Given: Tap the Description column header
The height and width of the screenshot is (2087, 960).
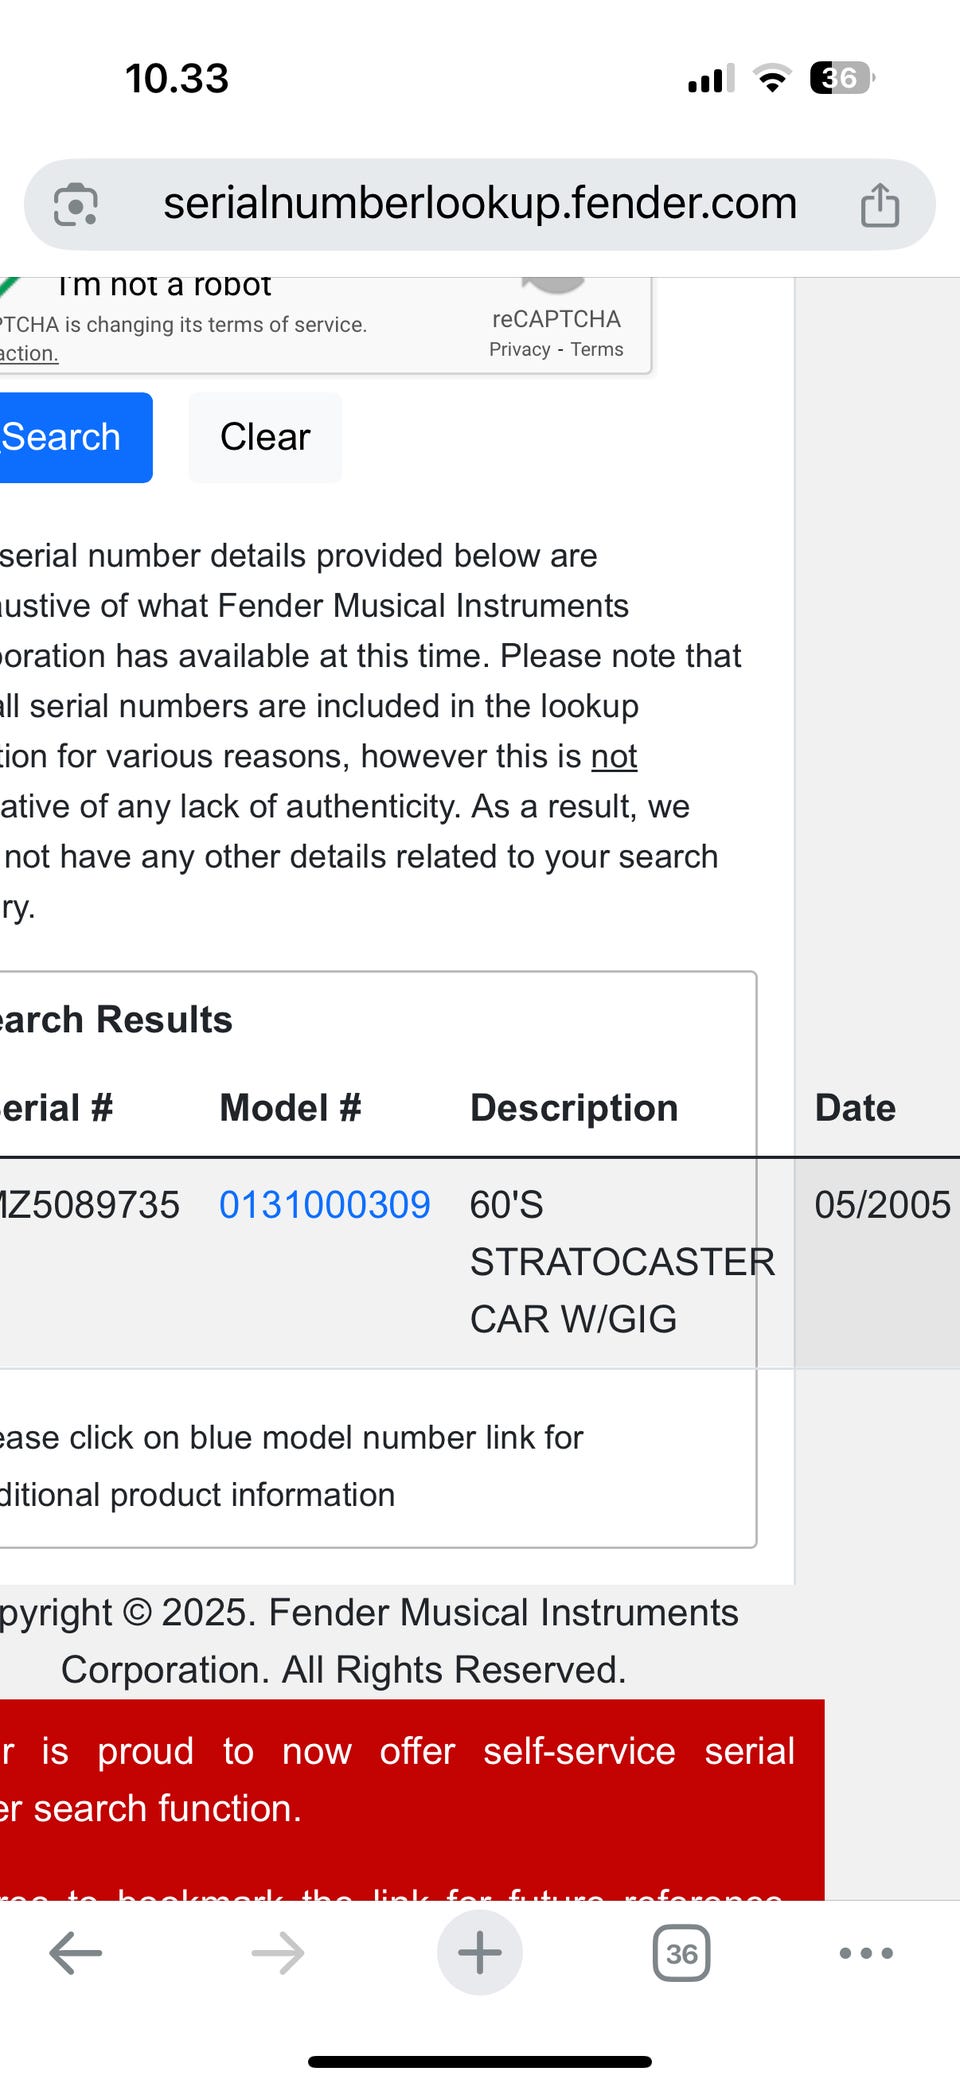Looking at the screenshot, I should pos(574,1108).
